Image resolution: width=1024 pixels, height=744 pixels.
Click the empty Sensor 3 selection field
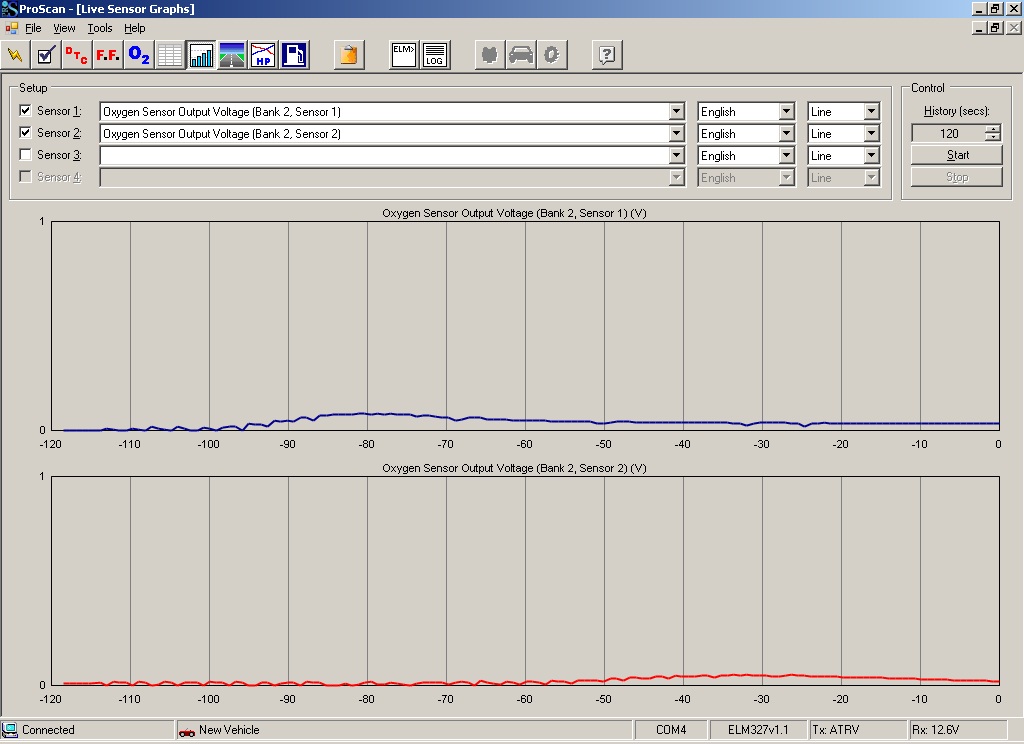pyautogui.click(x=385, y=156)
